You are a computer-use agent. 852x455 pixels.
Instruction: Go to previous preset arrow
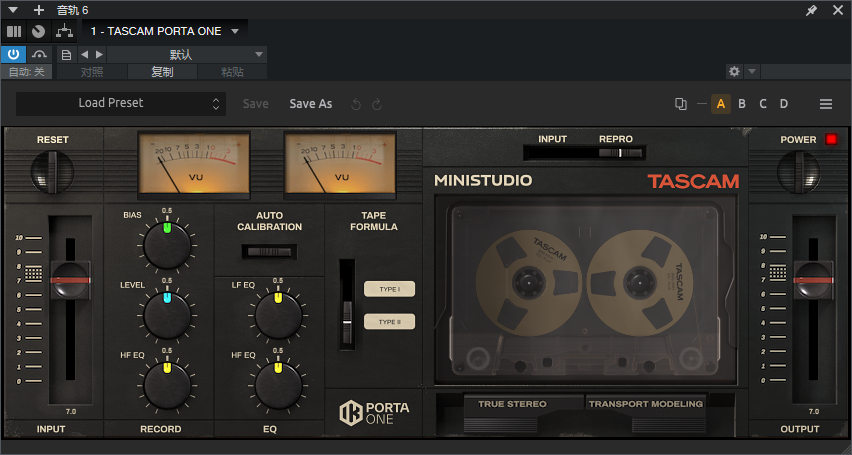(x=84, y=54)
